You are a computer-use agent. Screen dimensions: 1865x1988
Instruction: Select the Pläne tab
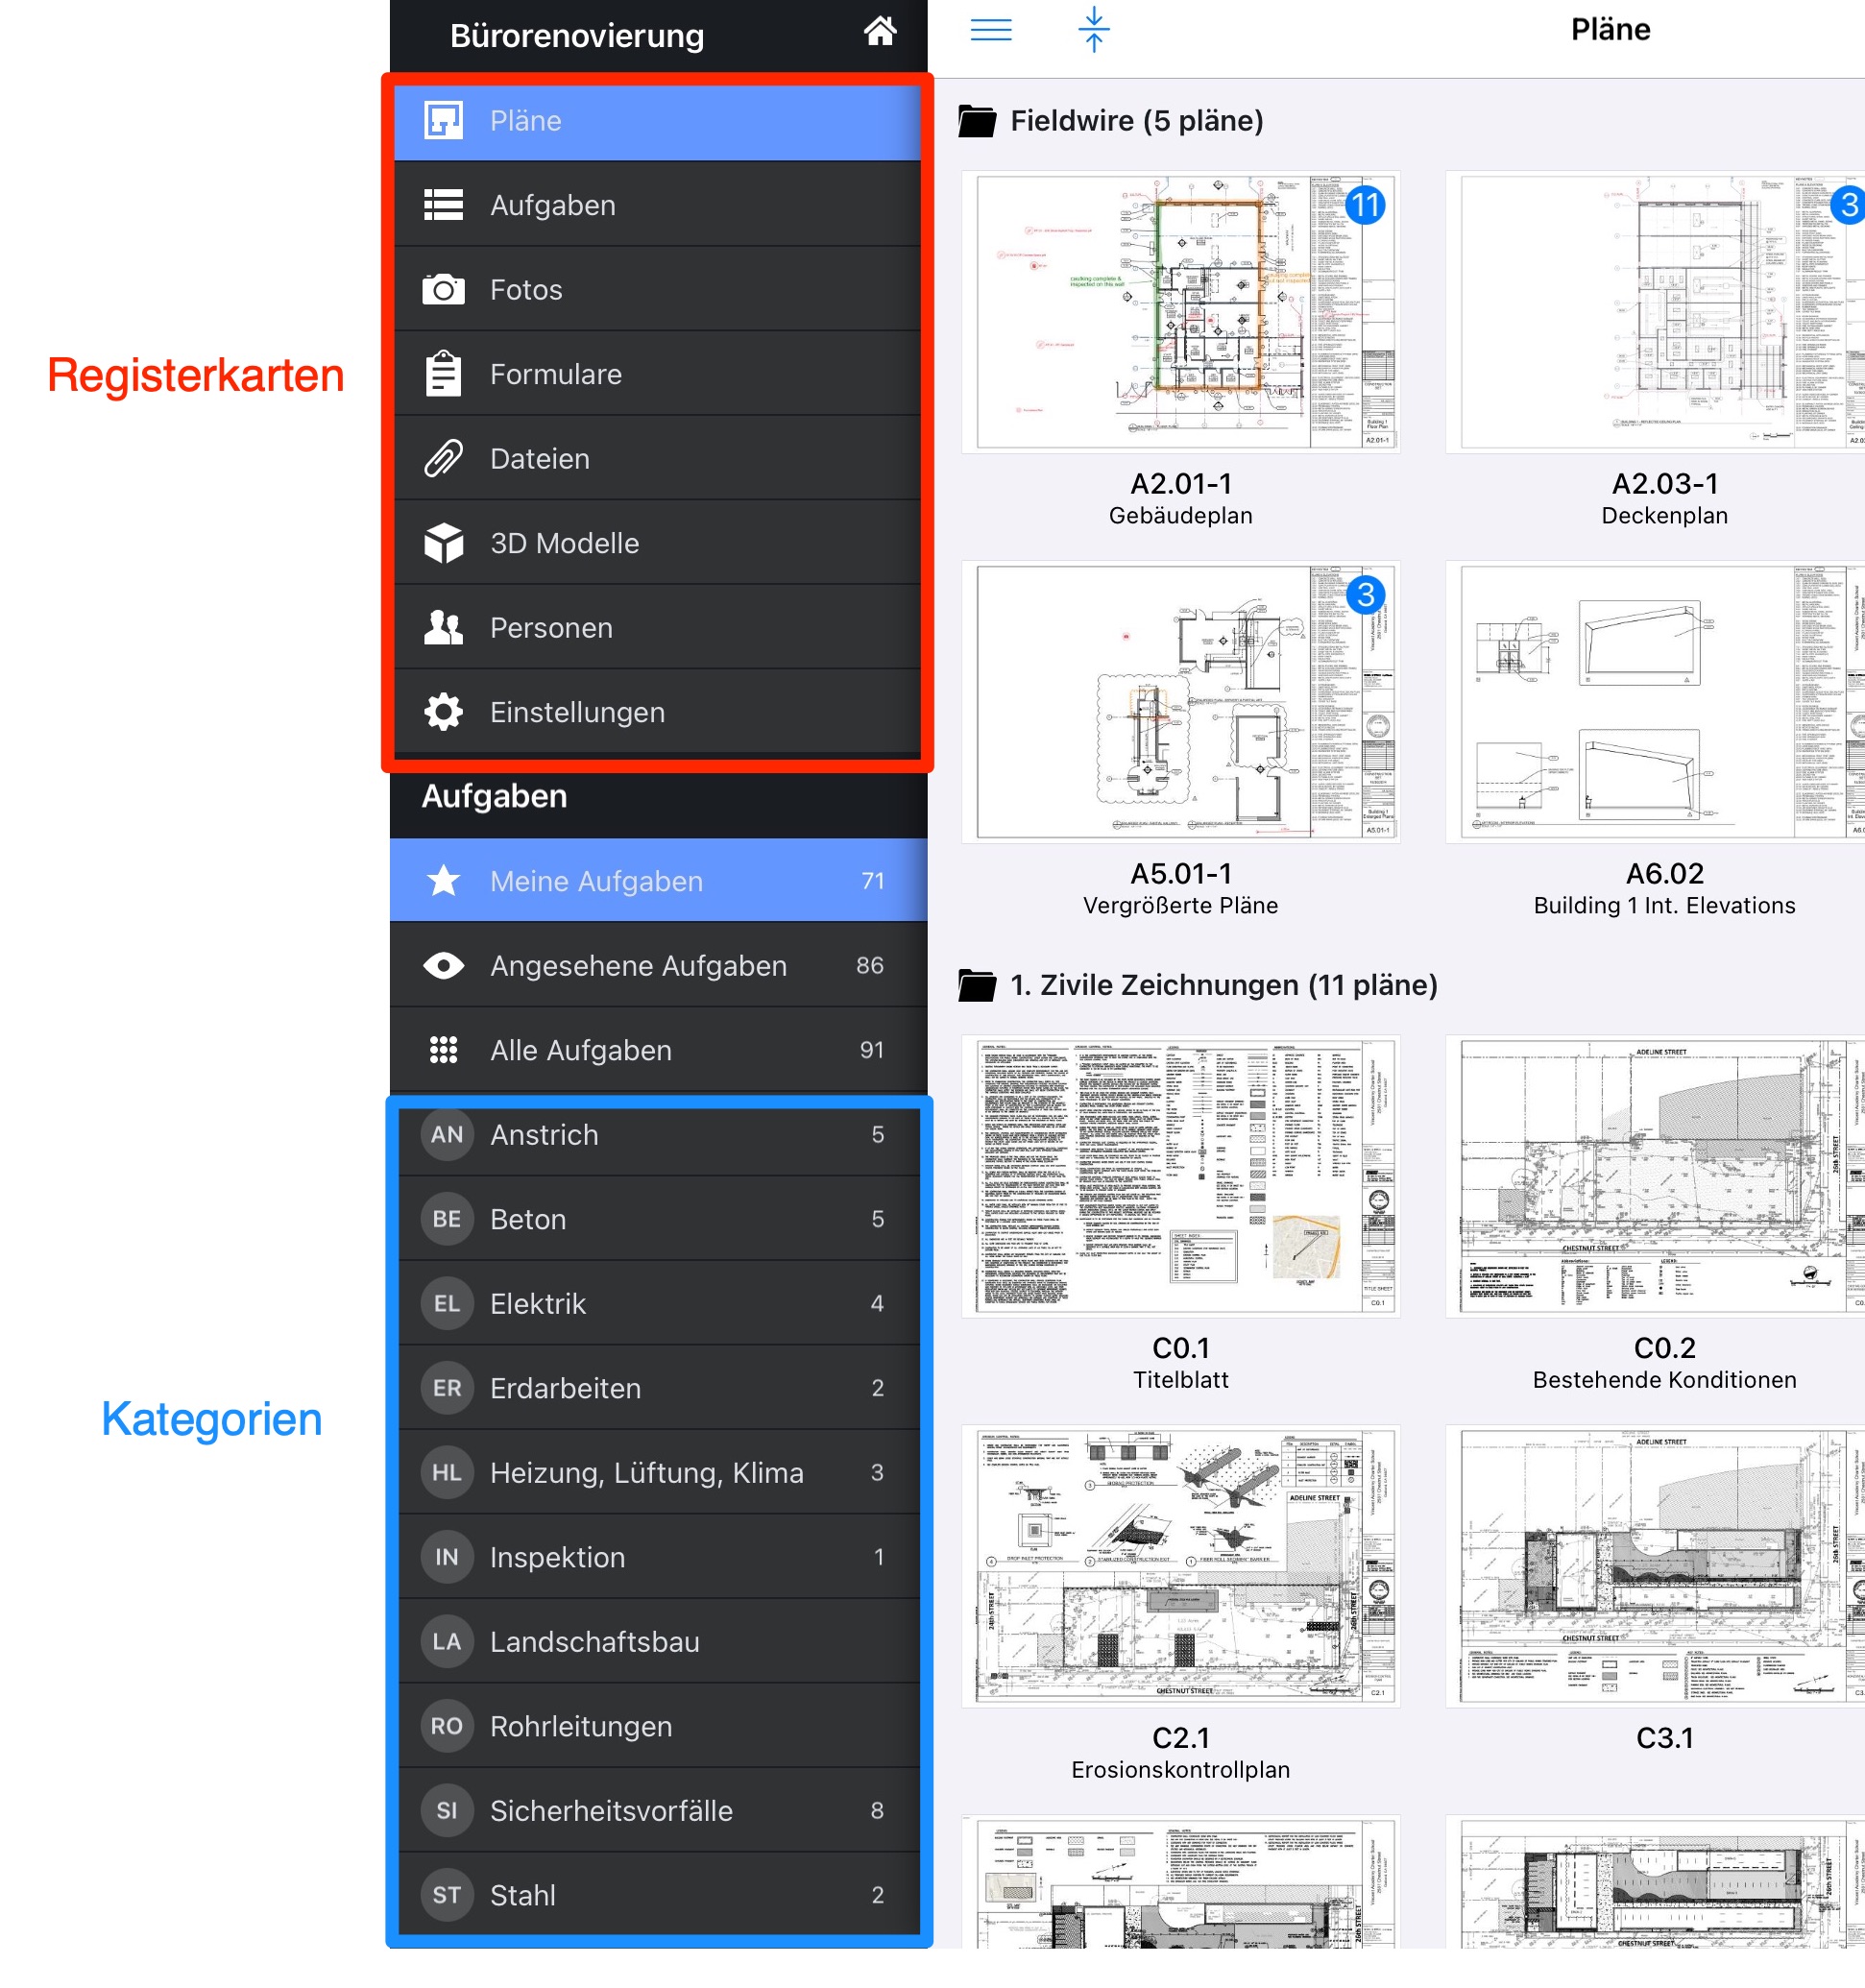pos(526,121)
